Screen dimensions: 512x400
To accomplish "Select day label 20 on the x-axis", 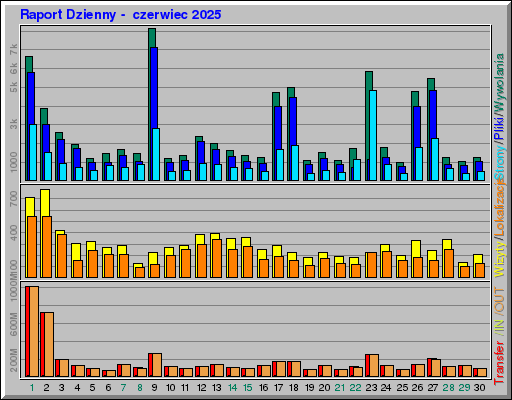I will pos(324,388).
